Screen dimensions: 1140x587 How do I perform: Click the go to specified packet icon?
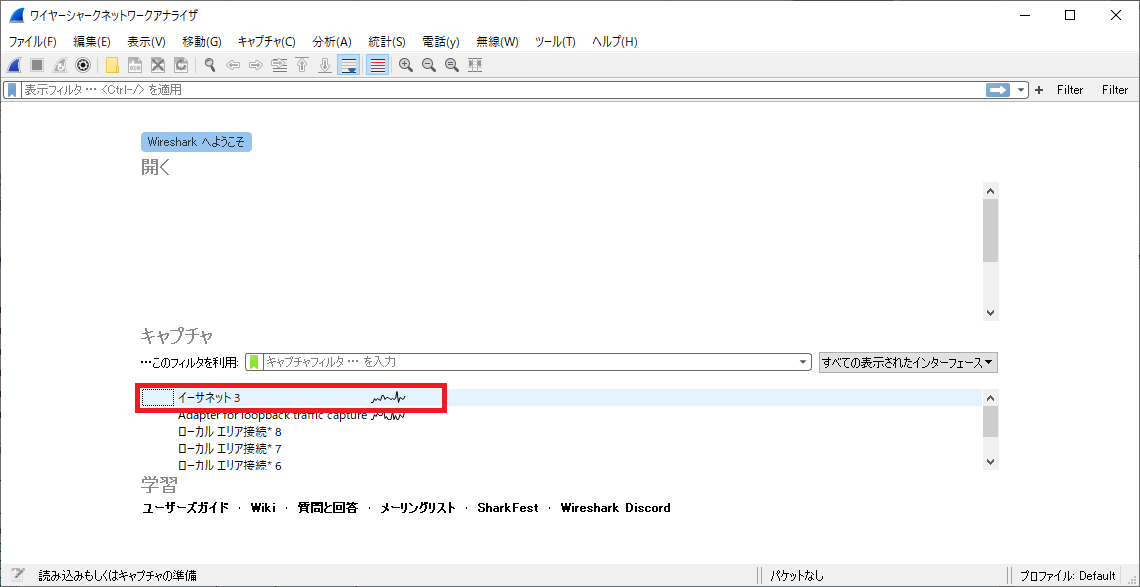coord(279,65)
